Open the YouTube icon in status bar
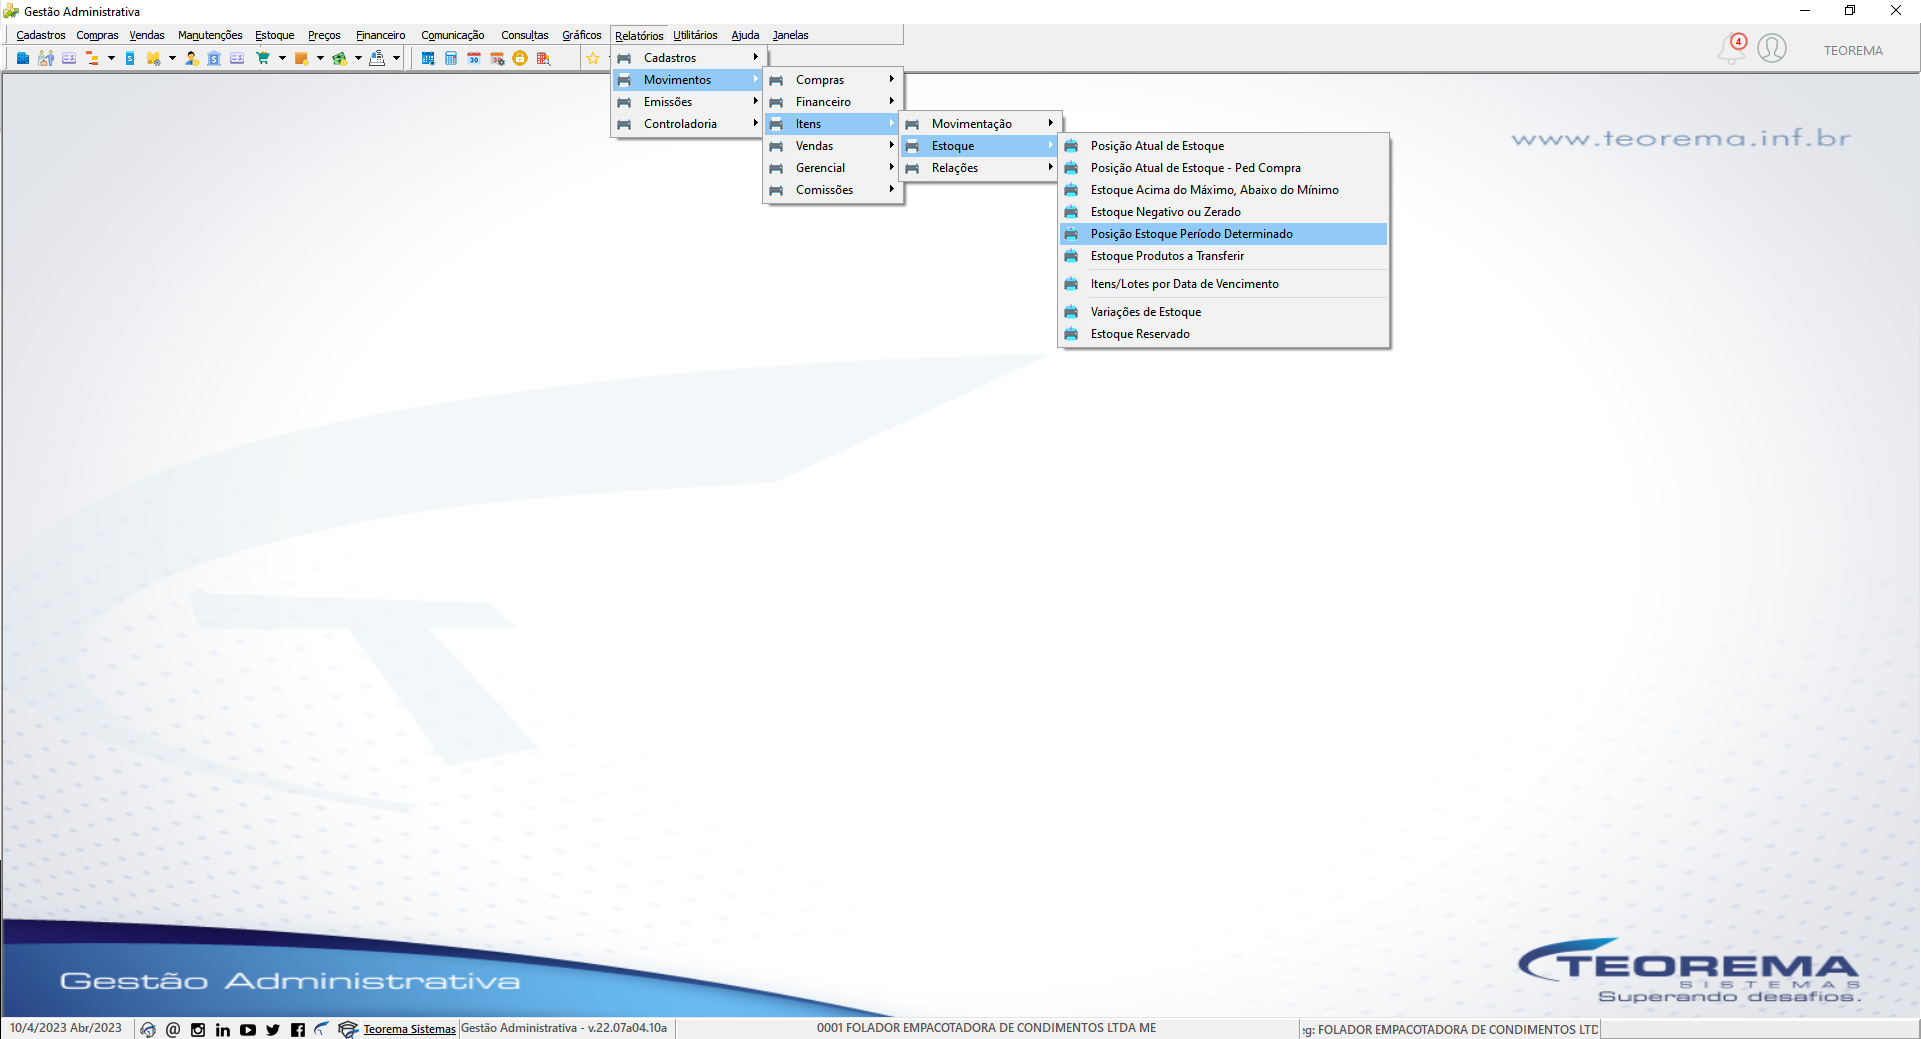This screenshot has width=1921, height=1039. click(248, 1029)
